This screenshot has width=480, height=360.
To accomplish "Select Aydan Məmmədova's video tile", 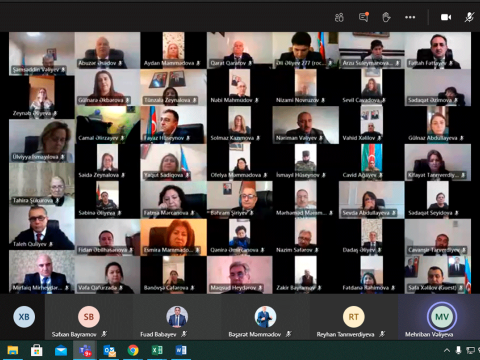I will click(173, 50).
